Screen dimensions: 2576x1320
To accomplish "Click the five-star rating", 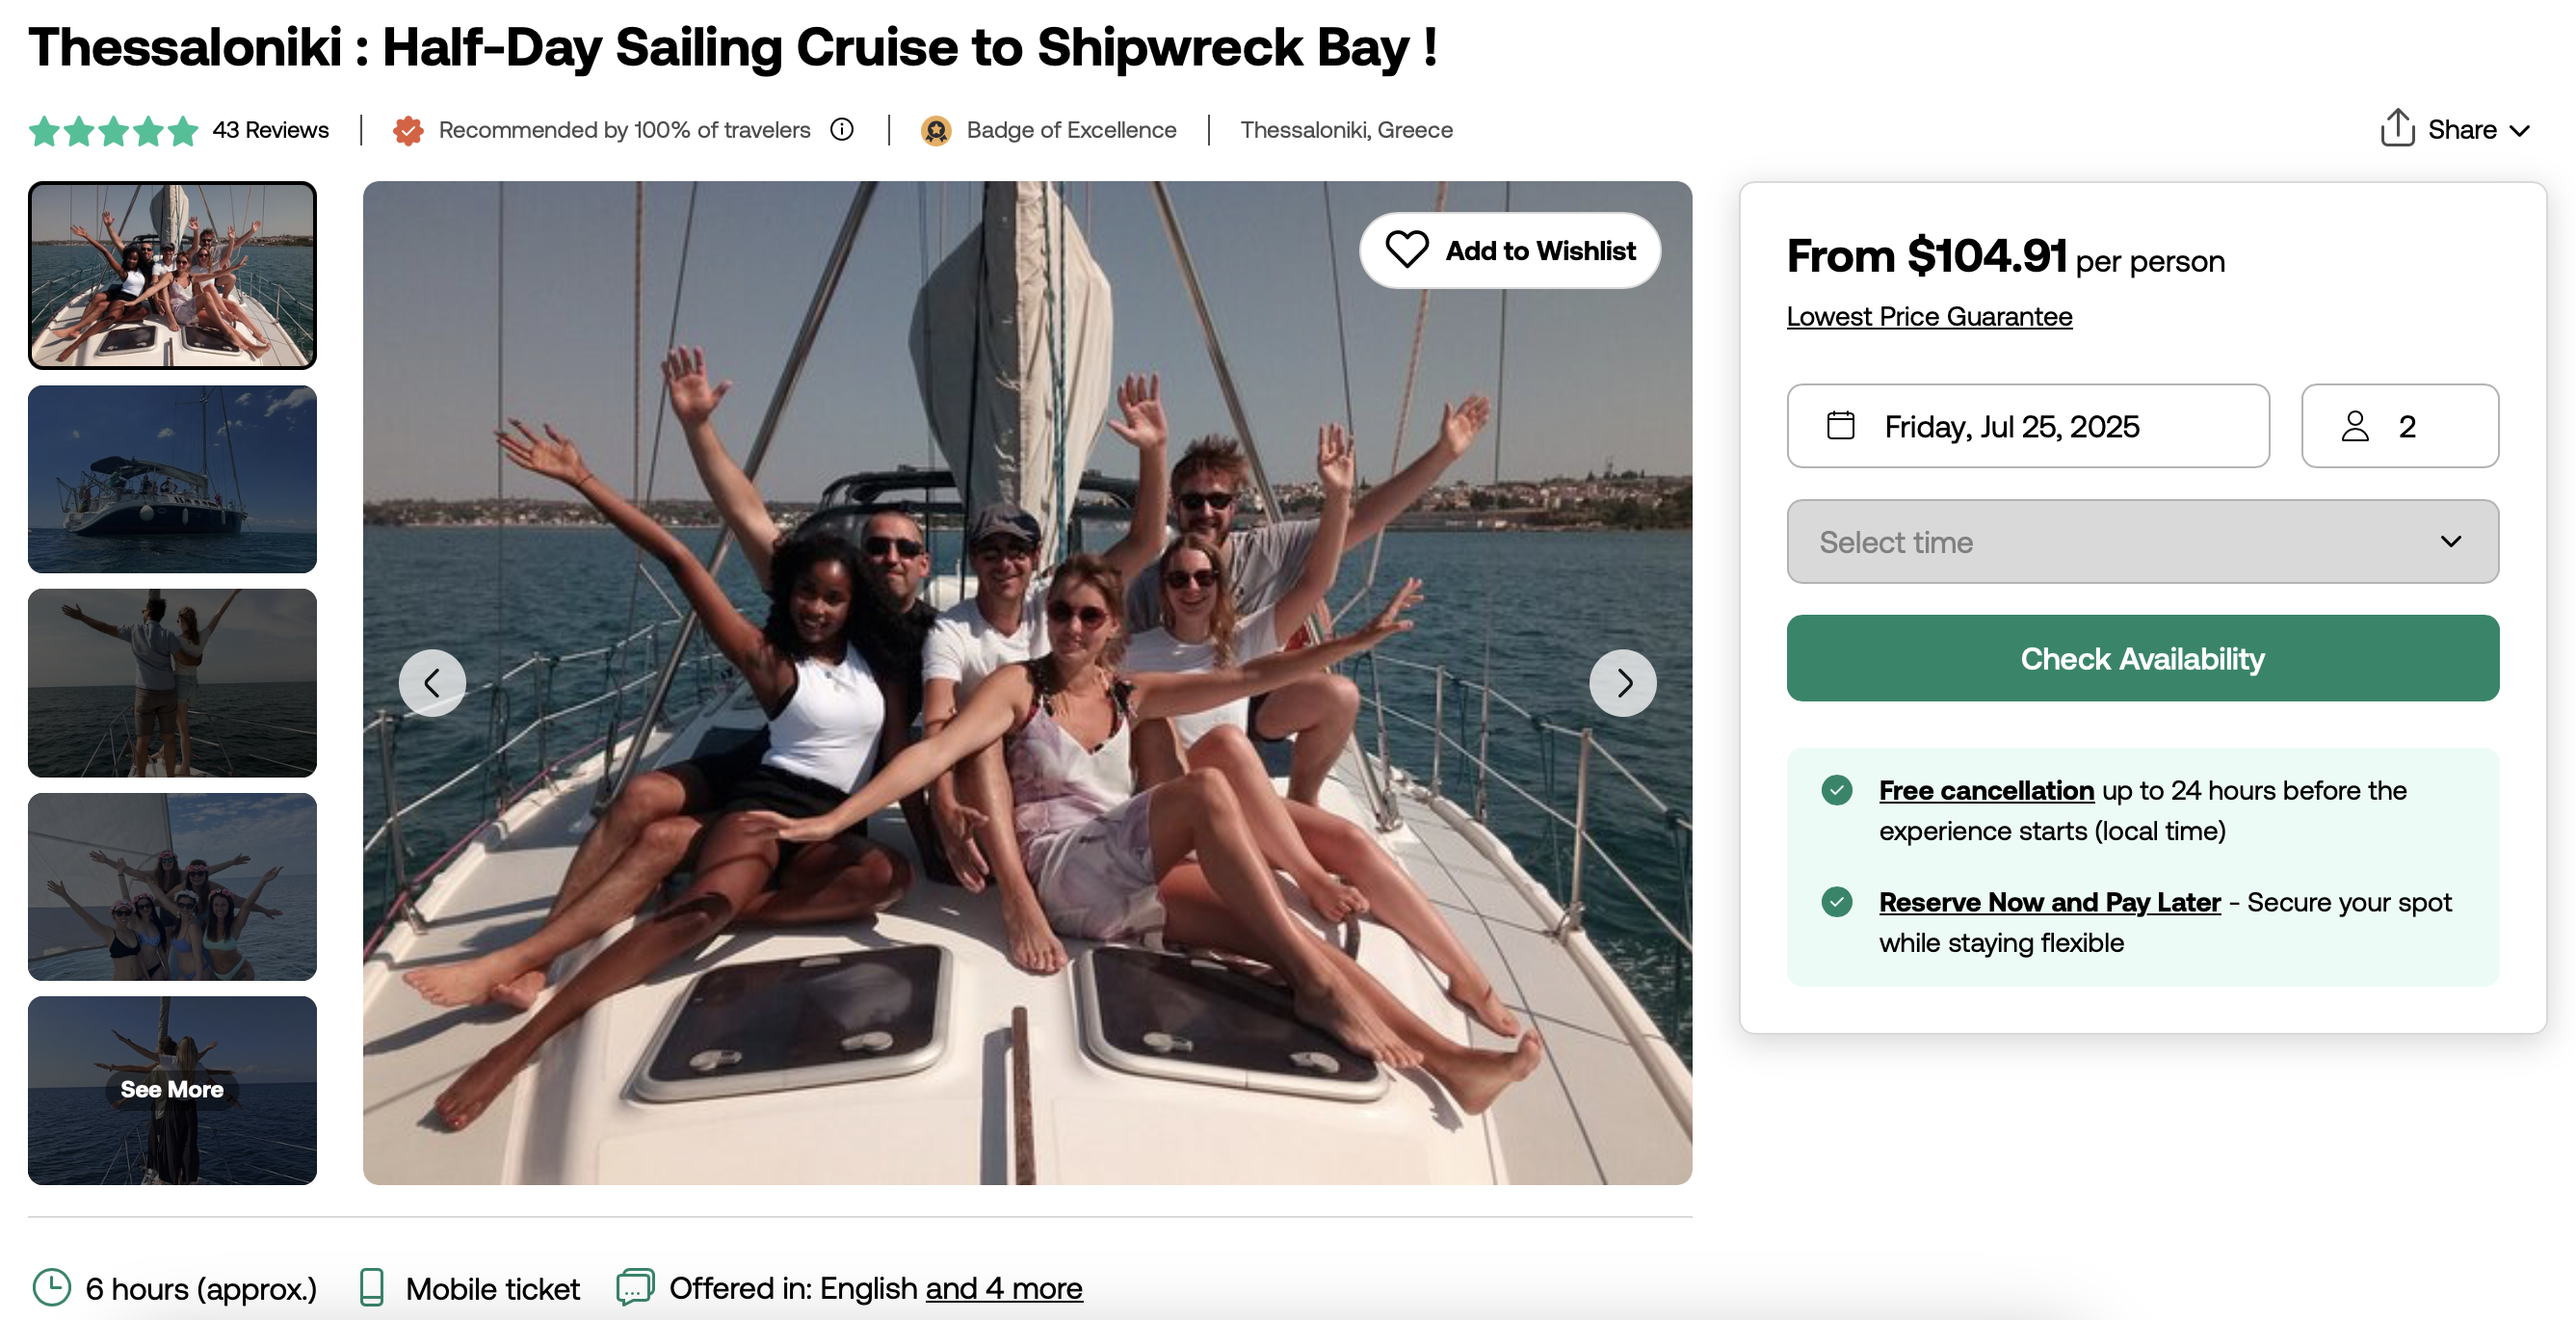I will pos(113,130).
